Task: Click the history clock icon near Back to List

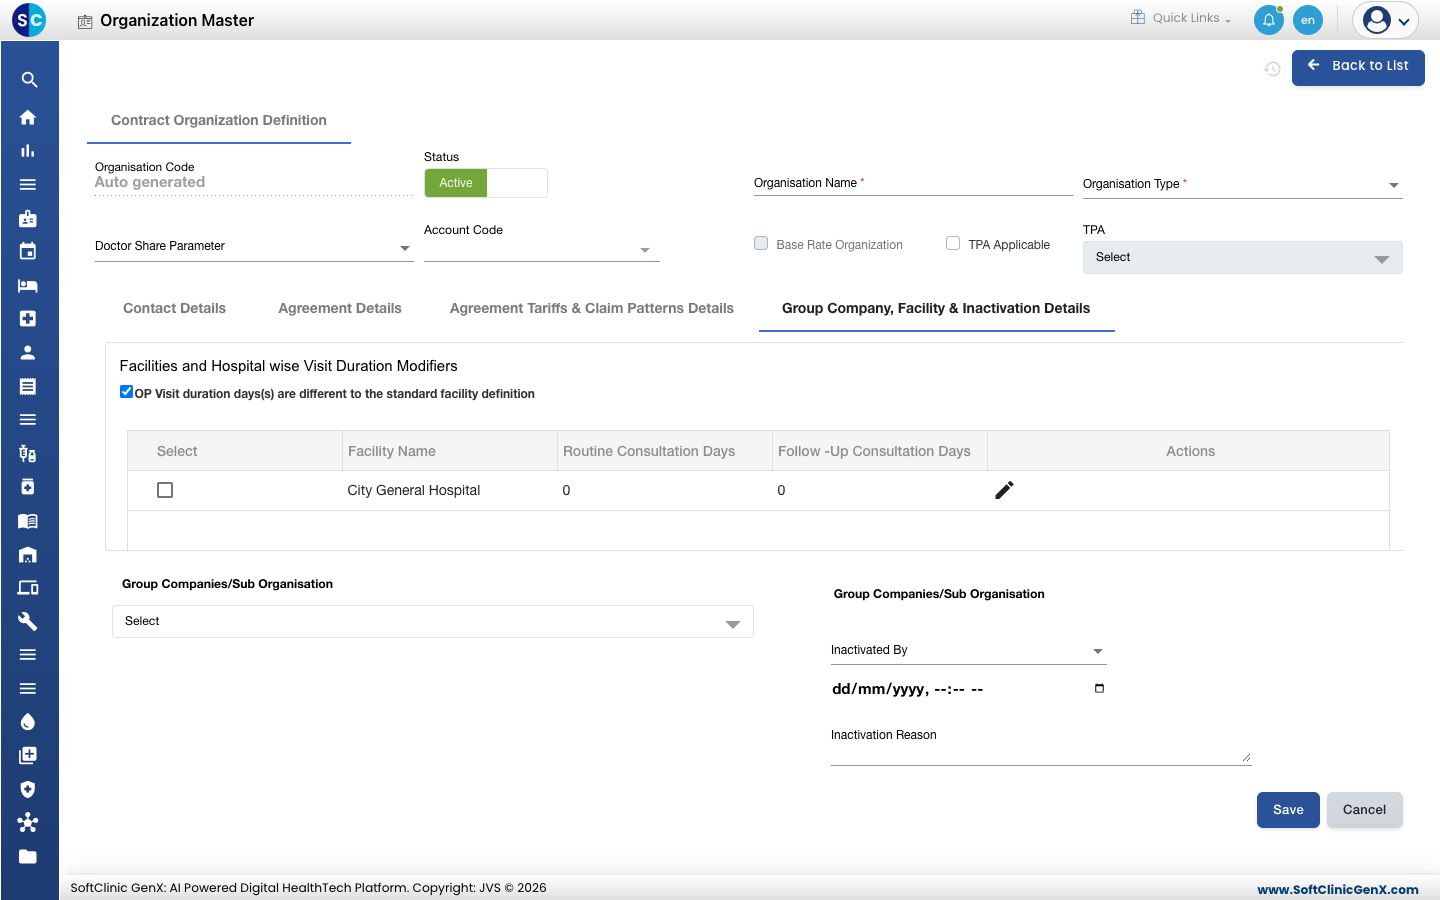Action: point(1272,69)
